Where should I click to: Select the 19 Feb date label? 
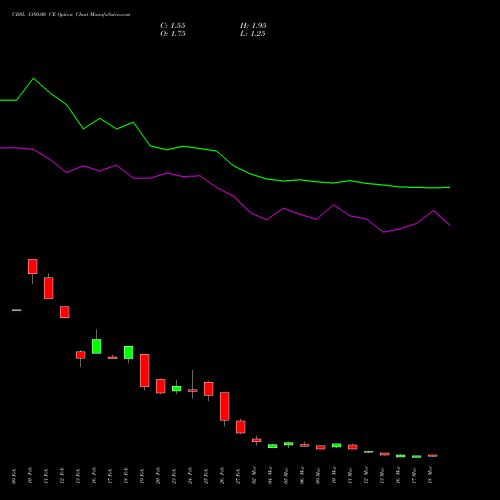coord(142,476)
